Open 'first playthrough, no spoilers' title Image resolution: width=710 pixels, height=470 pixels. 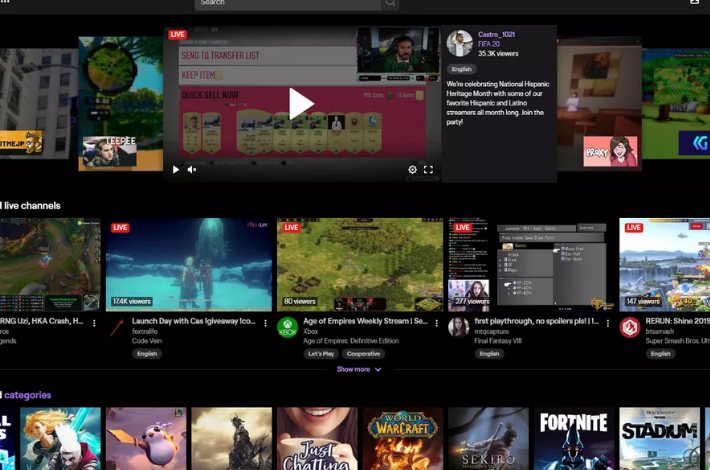tap(537, 321)
